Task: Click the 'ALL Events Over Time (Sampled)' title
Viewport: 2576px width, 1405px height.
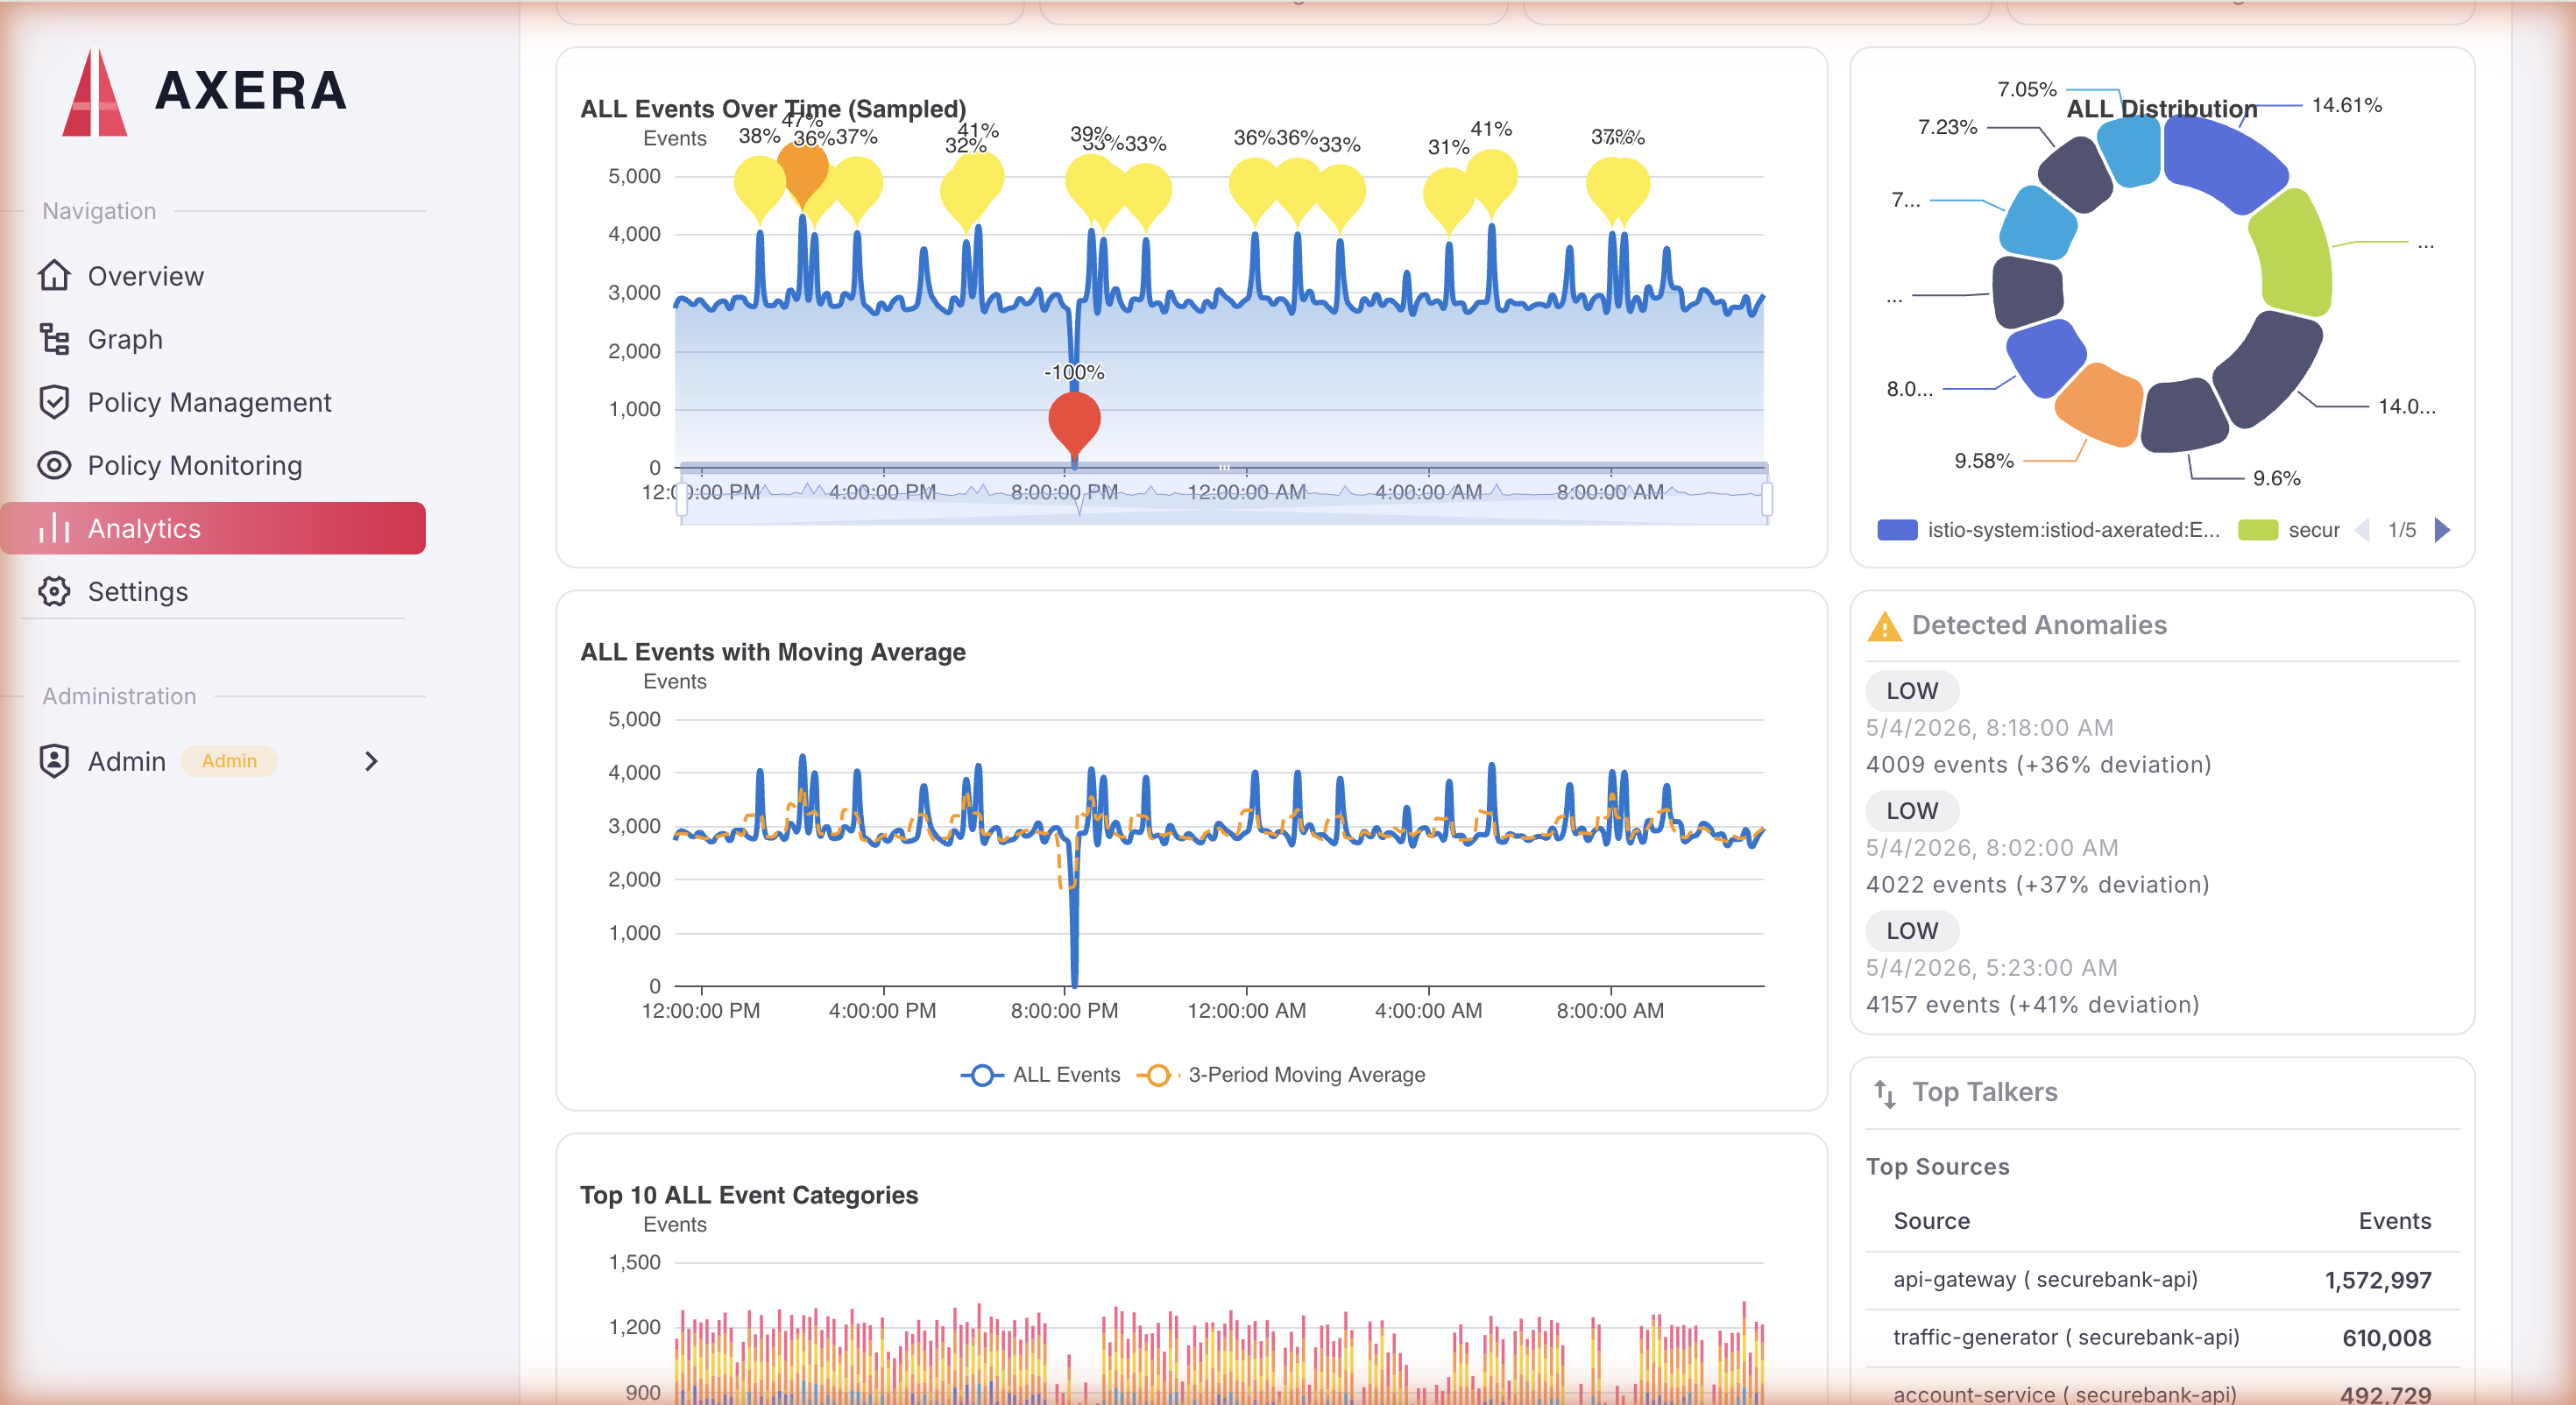Action: pyautogui.click(x=773, y=108)
